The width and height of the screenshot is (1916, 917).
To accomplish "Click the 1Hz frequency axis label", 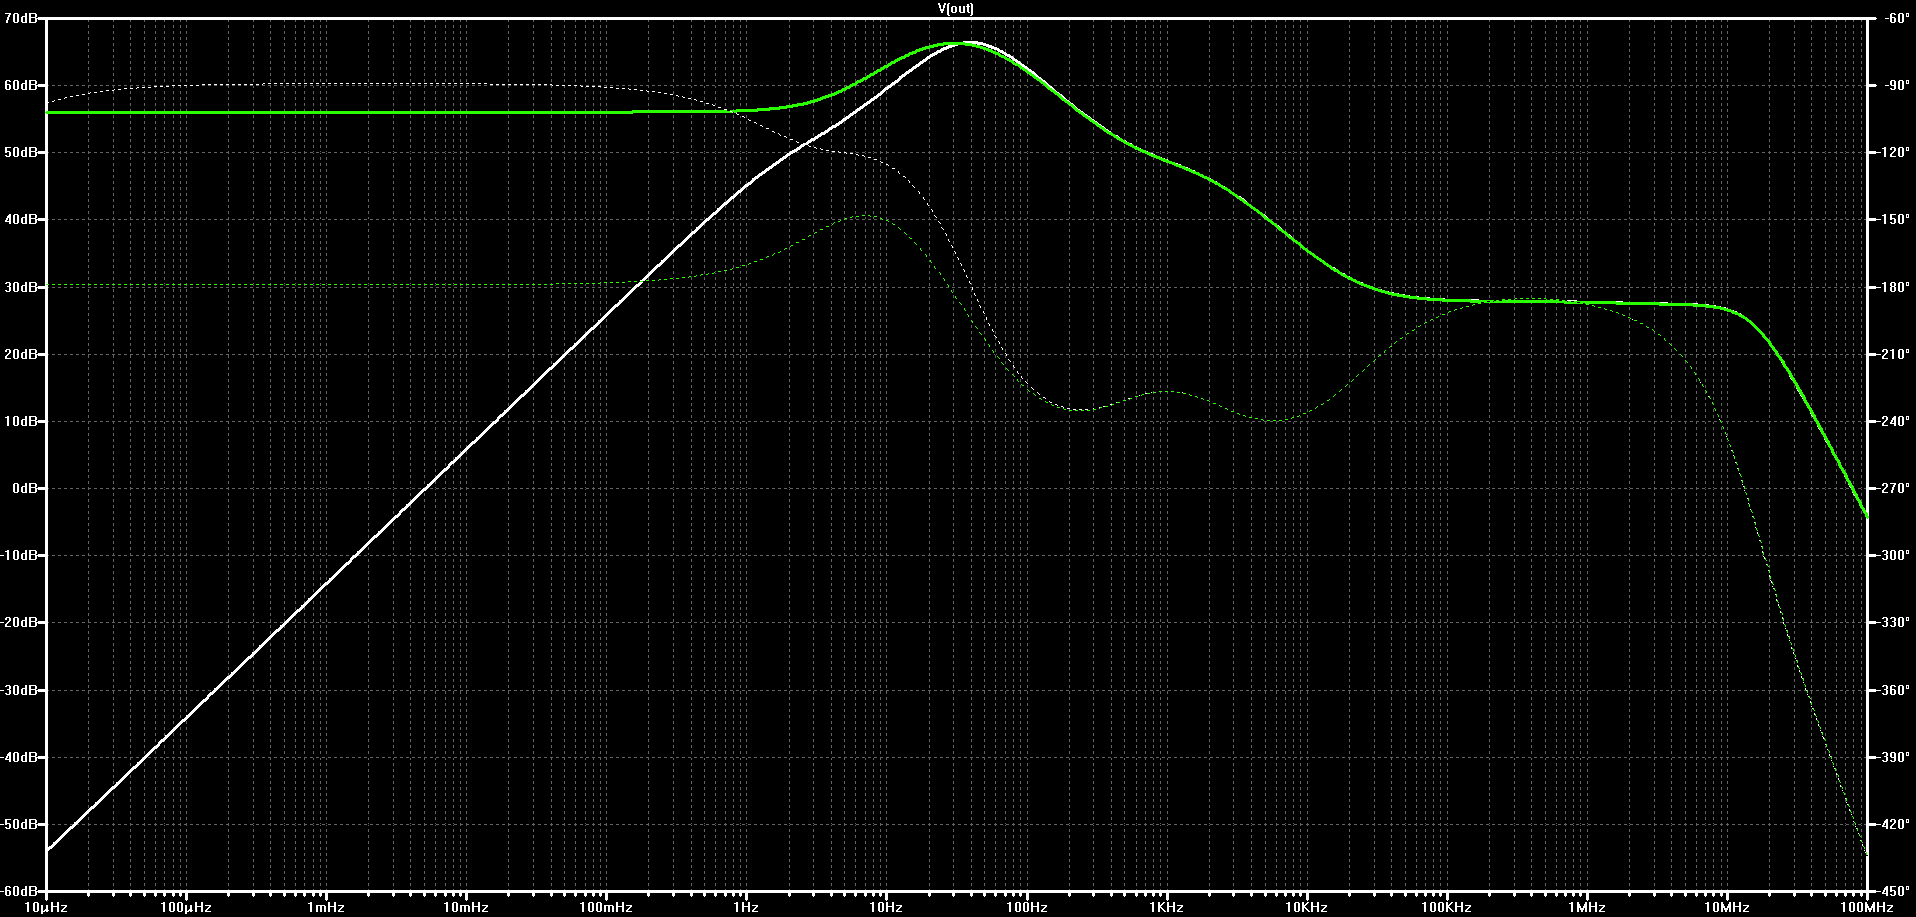I will tap(745, 907).
